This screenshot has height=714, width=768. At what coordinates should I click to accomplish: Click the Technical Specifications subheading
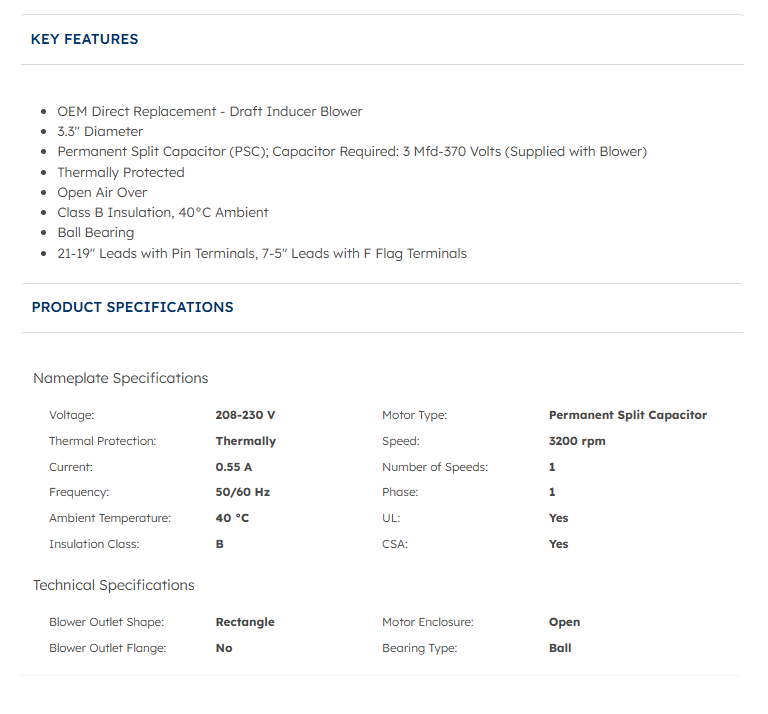[x=114, y=585]
